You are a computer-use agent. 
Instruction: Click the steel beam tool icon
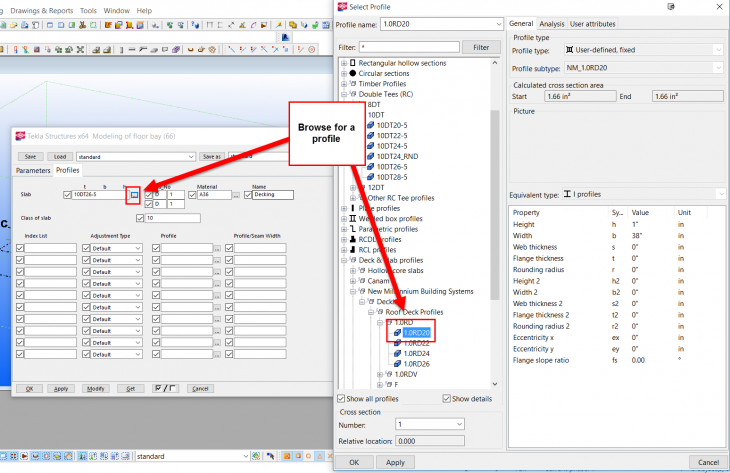coord(132,49)
